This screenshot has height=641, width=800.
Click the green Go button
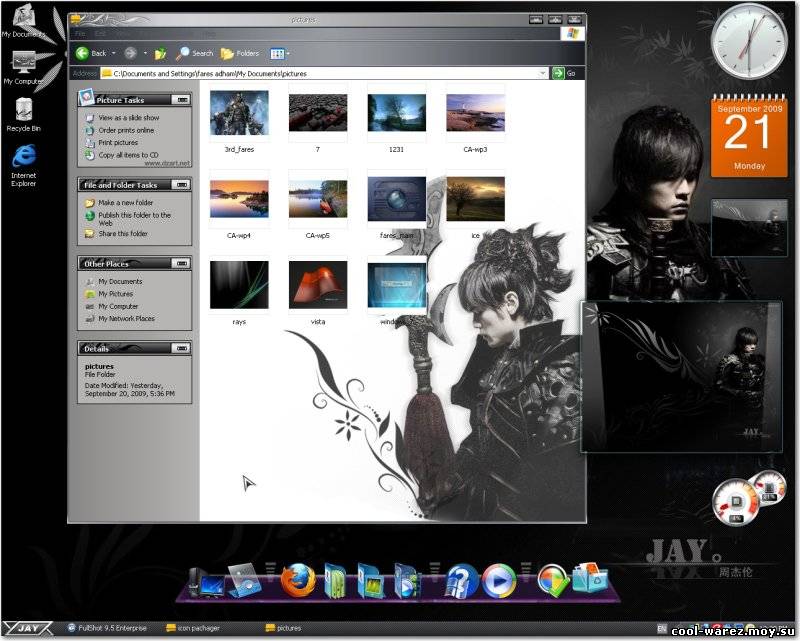[564, 73]
